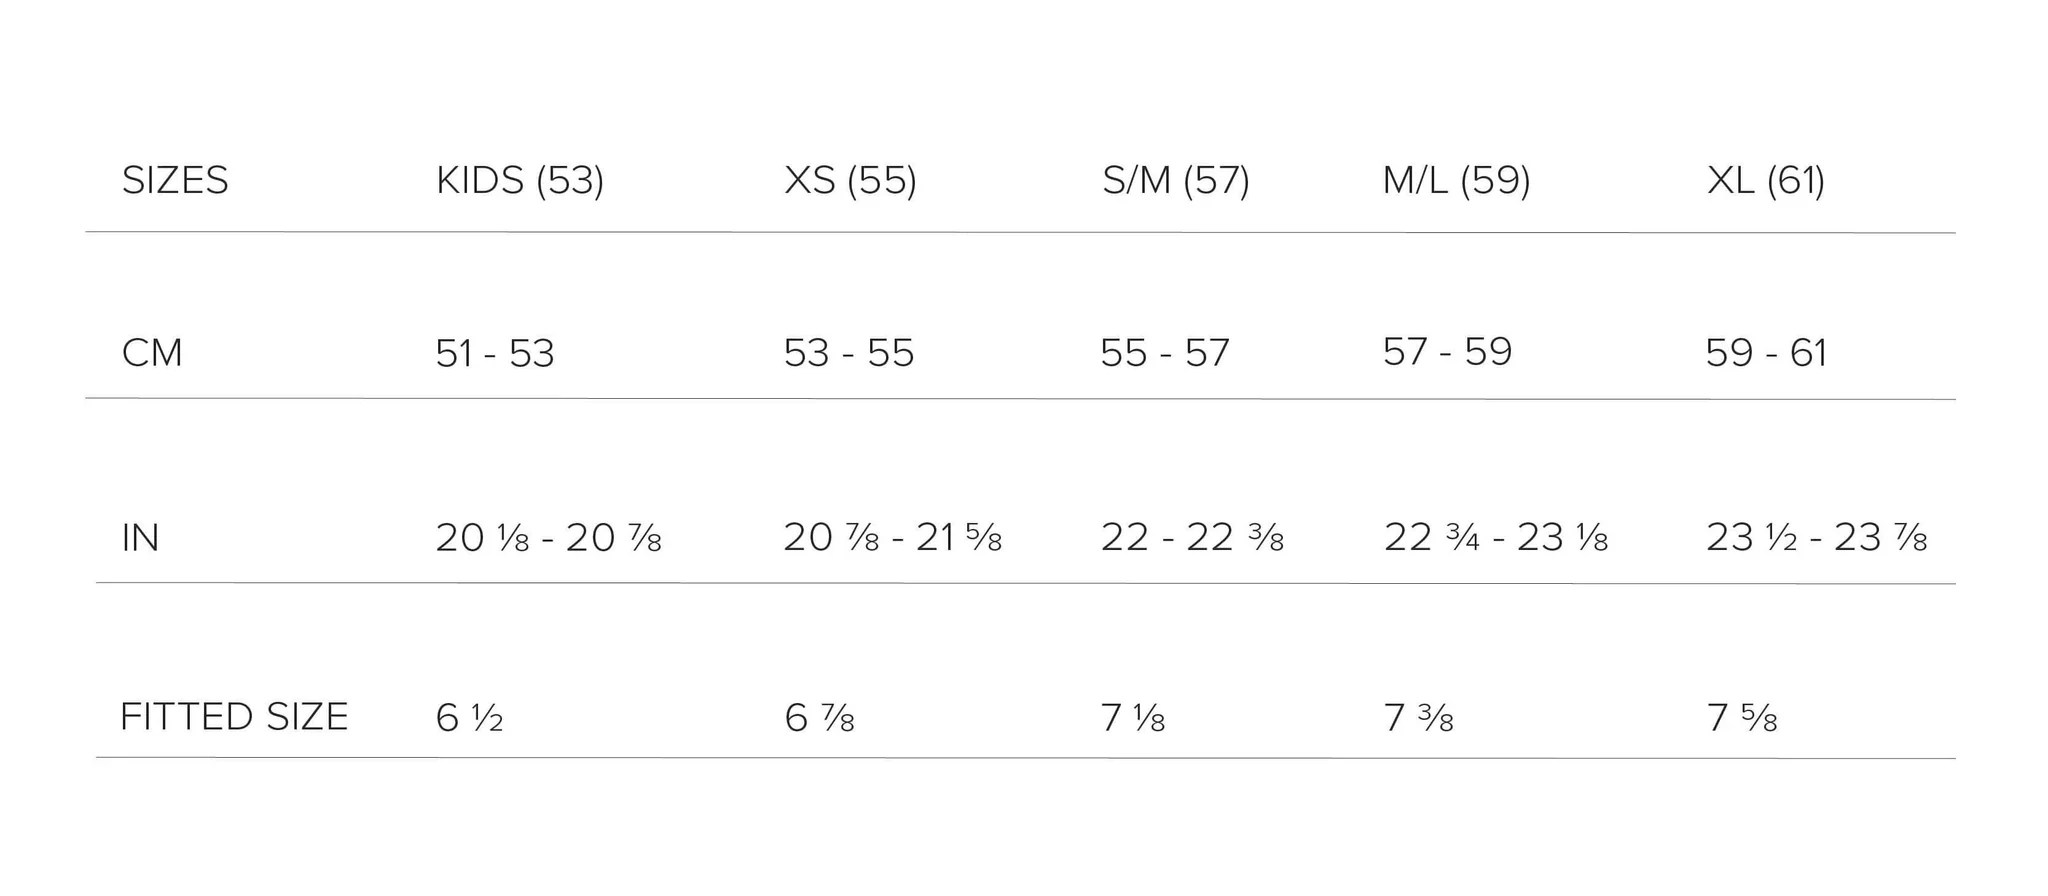
Task: Click the SIZES header label
Action: click(175, 181)
